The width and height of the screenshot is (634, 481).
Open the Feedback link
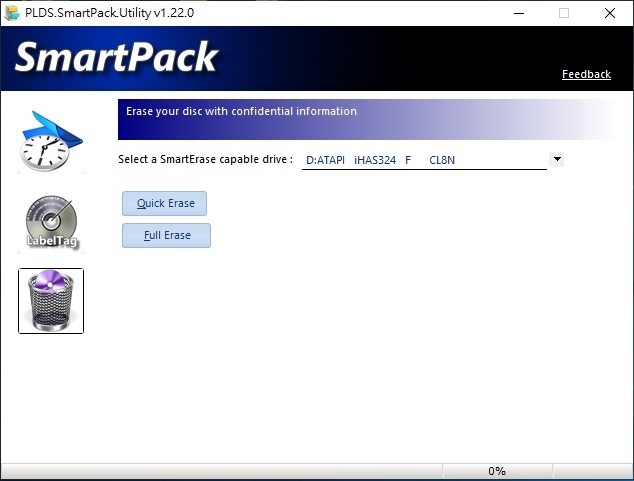click(x=586, y=74)
